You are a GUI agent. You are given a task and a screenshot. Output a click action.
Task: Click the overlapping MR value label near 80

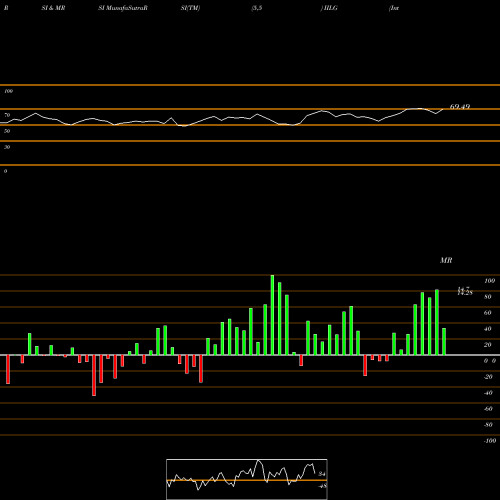pos(465,291)
